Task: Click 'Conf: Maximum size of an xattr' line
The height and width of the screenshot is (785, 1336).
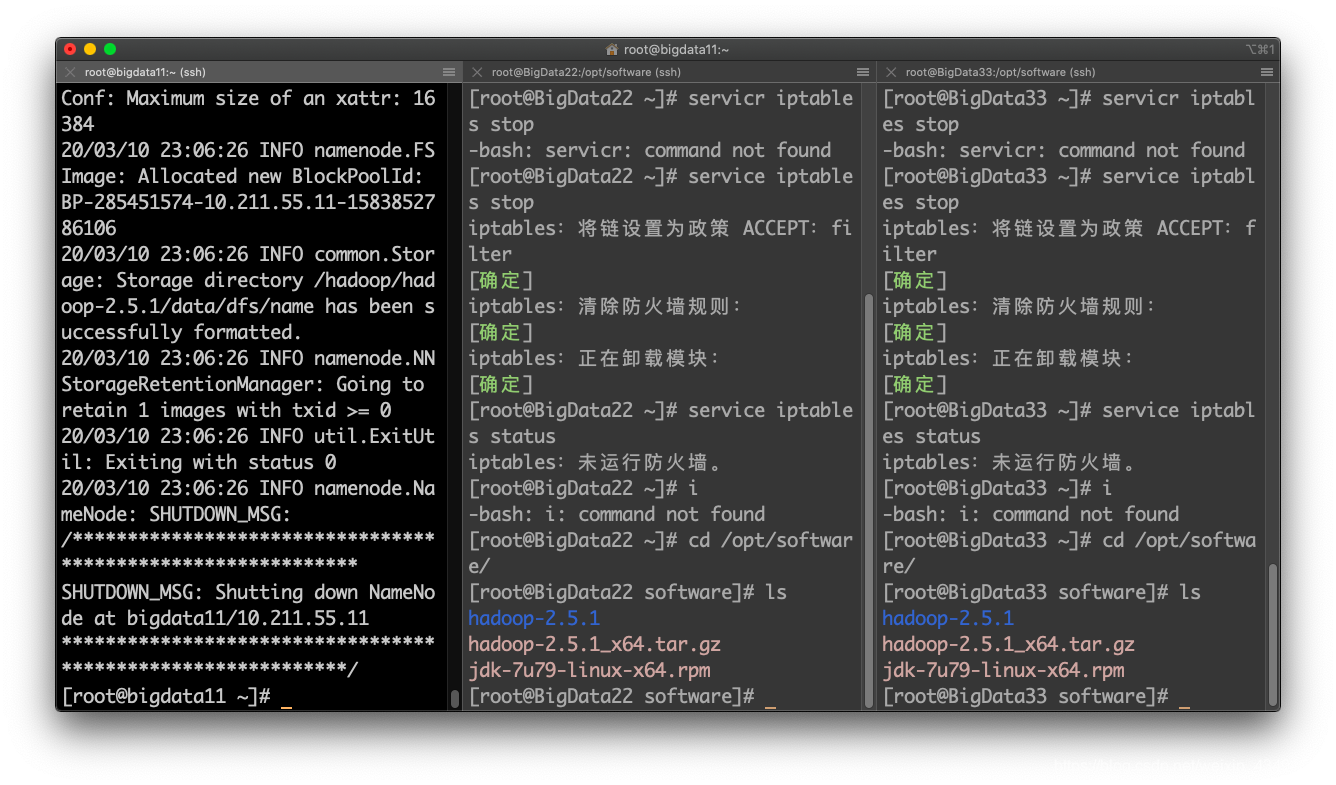Action: click(x=248, y=98)
